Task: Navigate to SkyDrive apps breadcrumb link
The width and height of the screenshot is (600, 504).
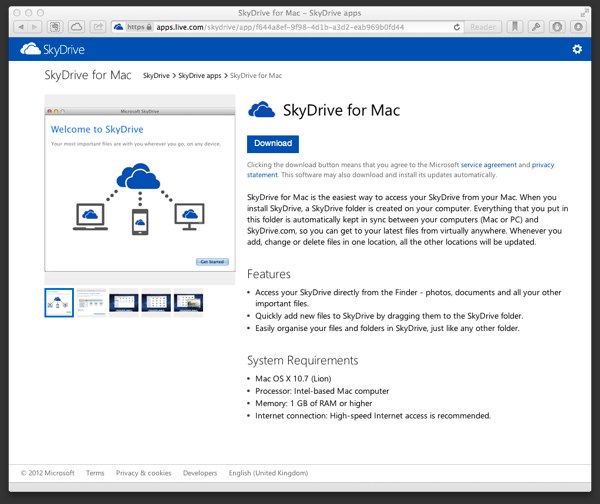Action: pos(200,76)
